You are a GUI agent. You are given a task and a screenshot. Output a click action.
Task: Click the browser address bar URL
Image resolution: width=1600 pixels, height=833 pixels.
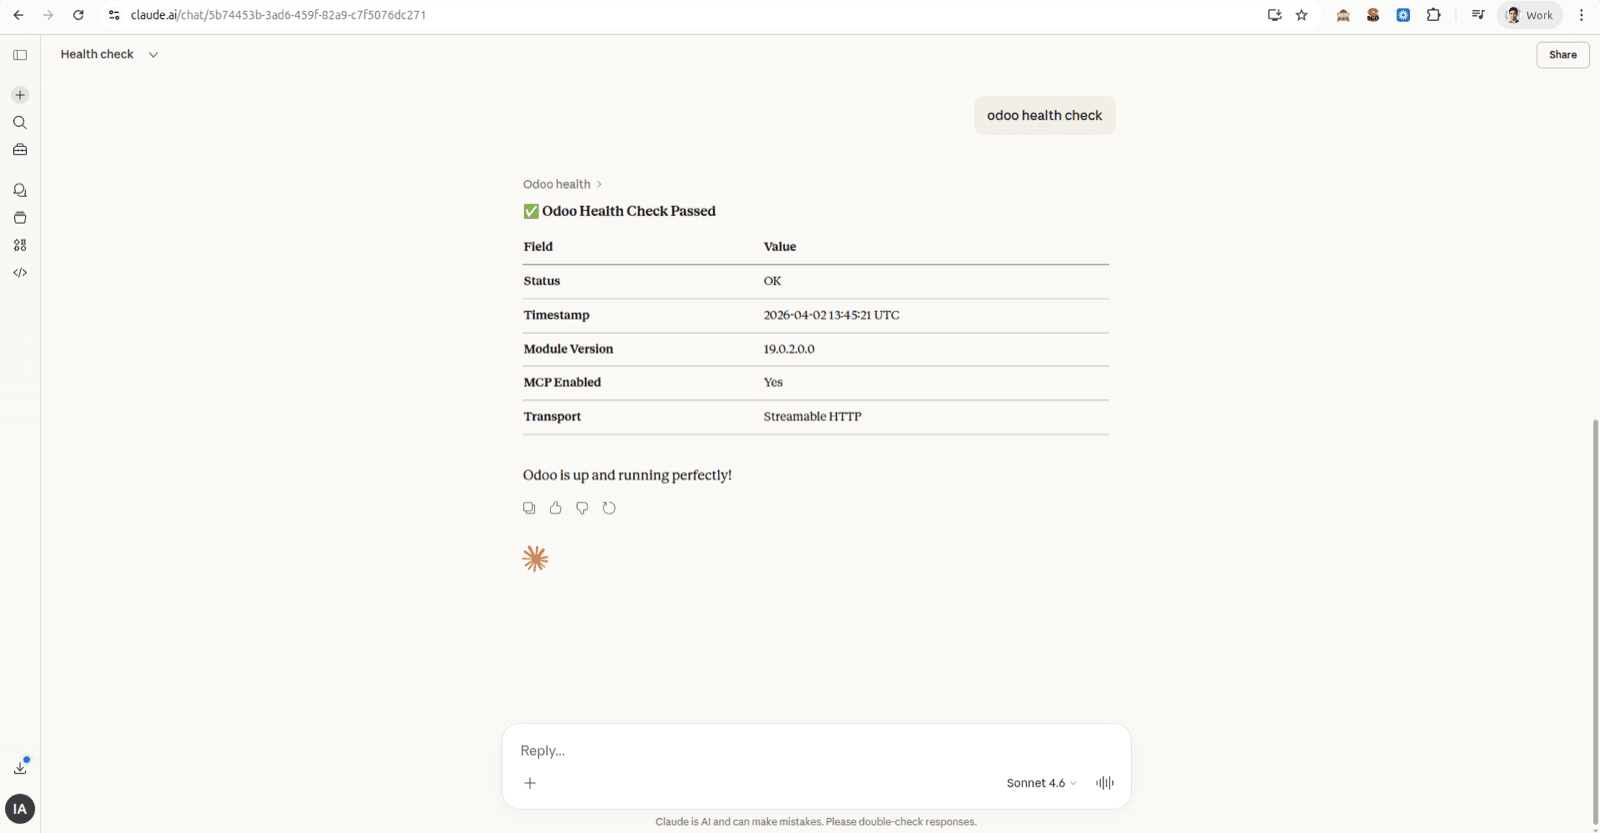pos(278,15)
